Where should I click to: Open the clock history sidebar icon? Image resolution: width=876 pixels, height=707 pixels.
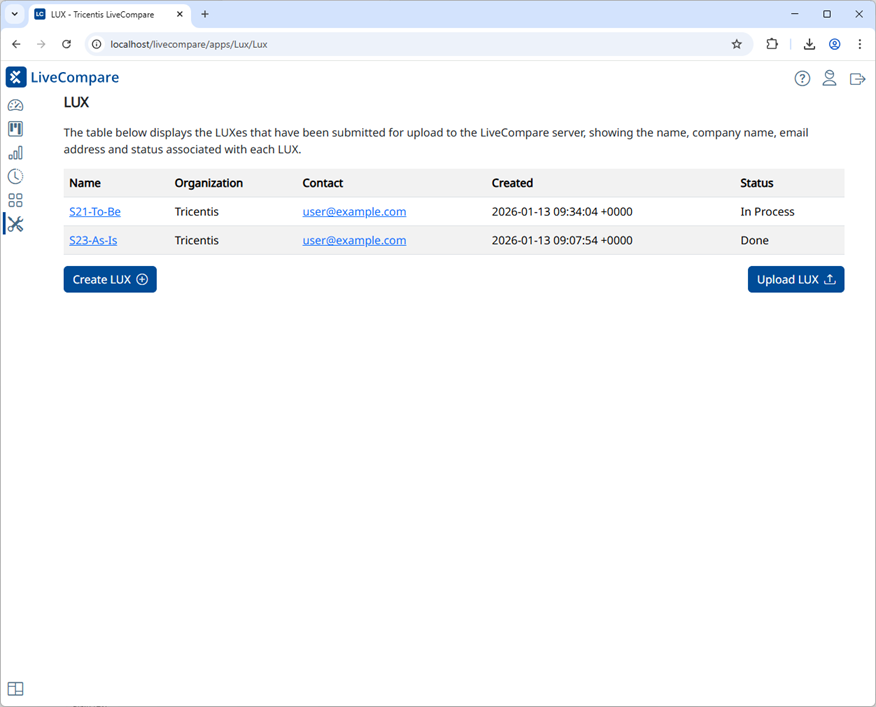16,177
